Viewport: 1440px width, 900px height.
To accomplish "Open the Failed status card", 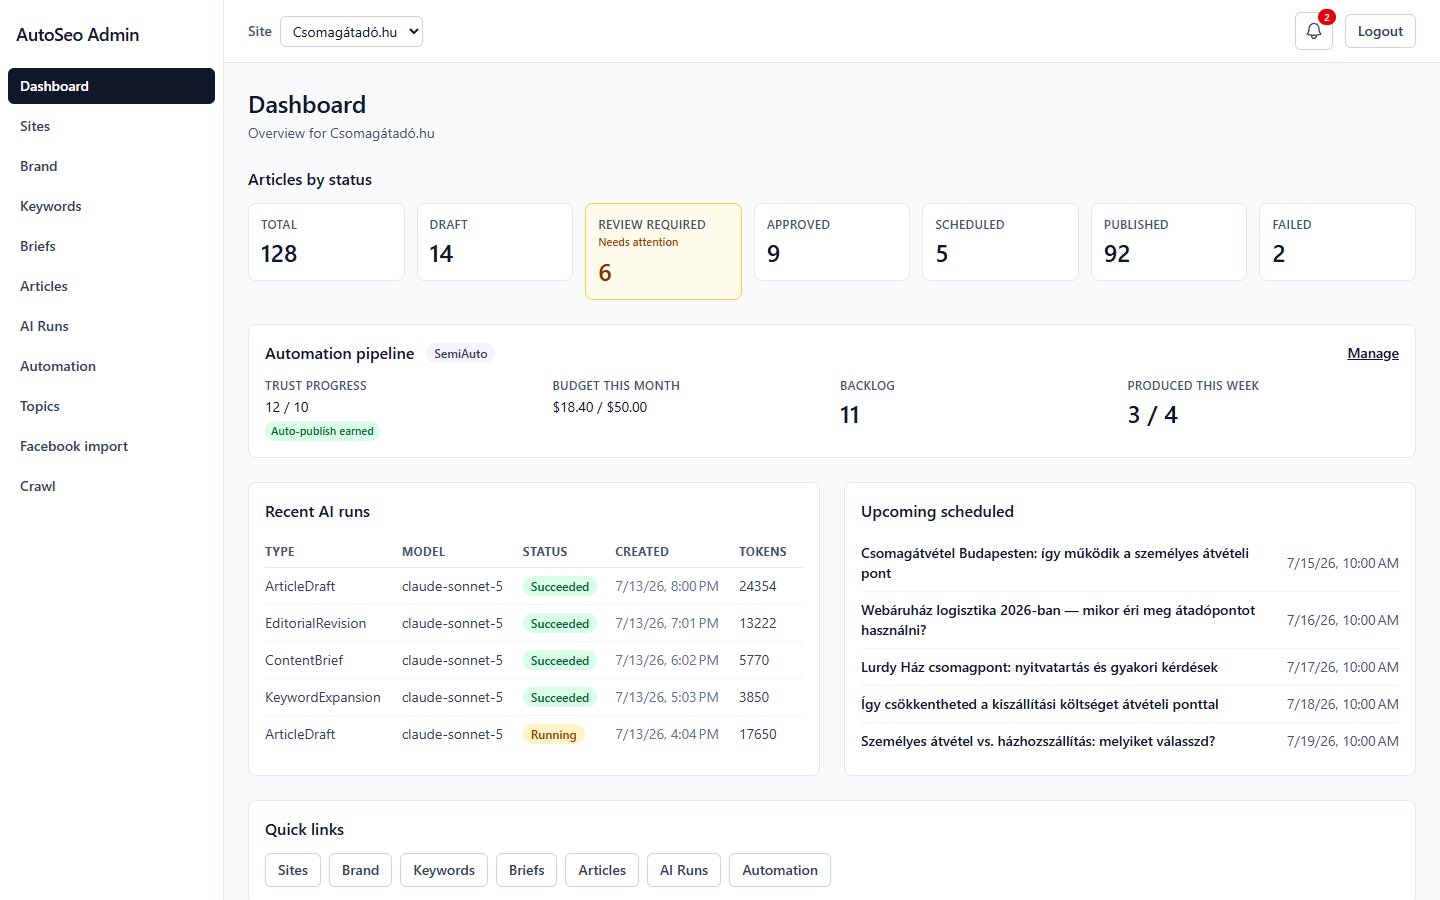I will coord(1337,242).
